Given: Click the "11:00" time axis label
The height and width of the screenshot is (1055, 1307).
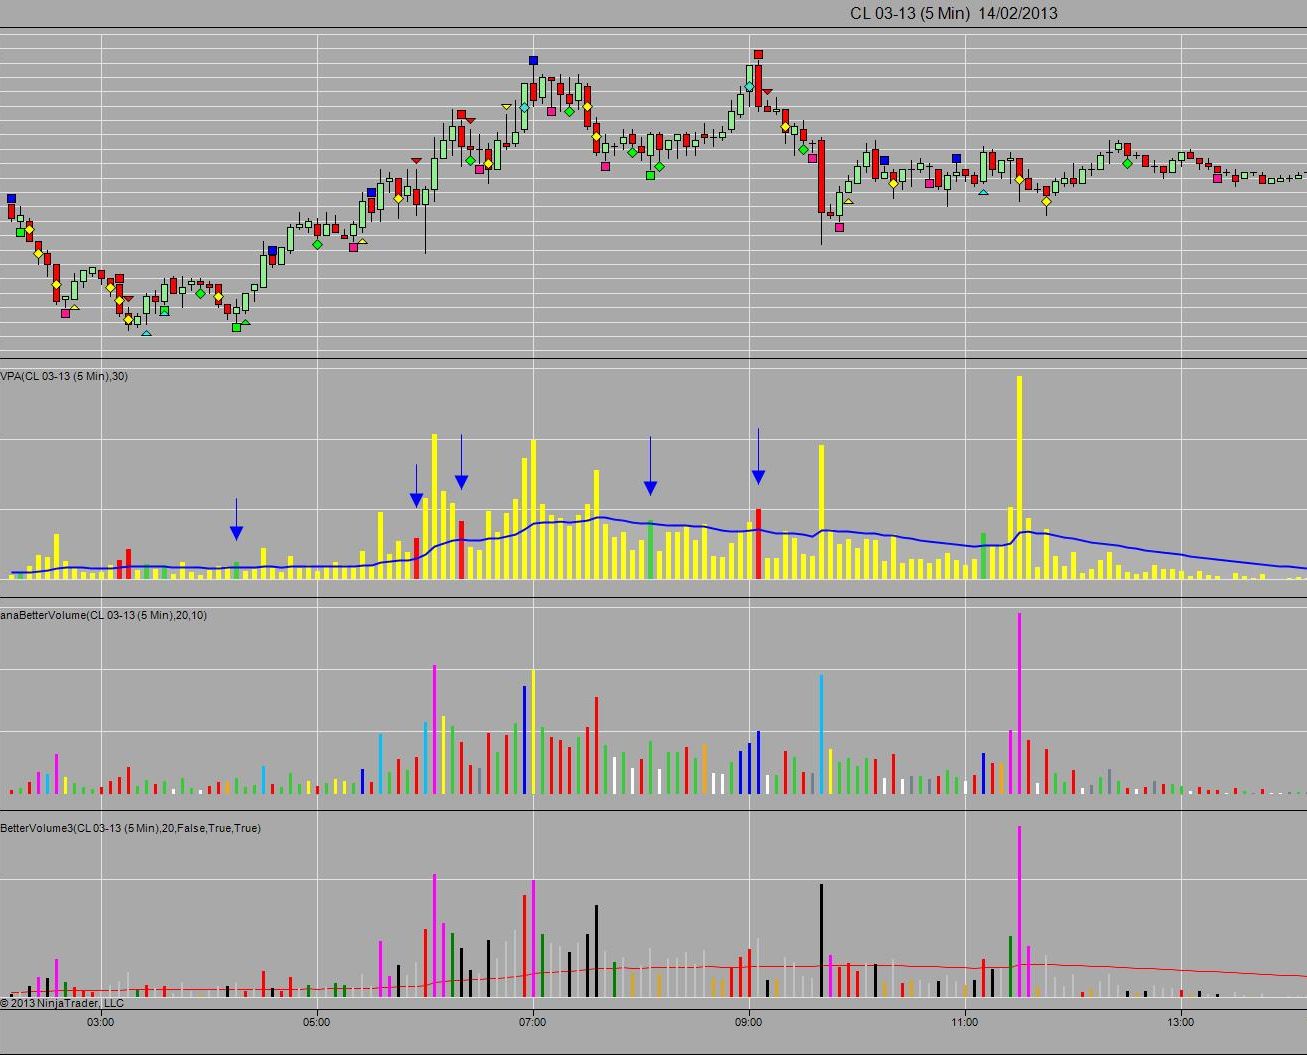Looking at the screenshot, I should [x=965, y=1022].
